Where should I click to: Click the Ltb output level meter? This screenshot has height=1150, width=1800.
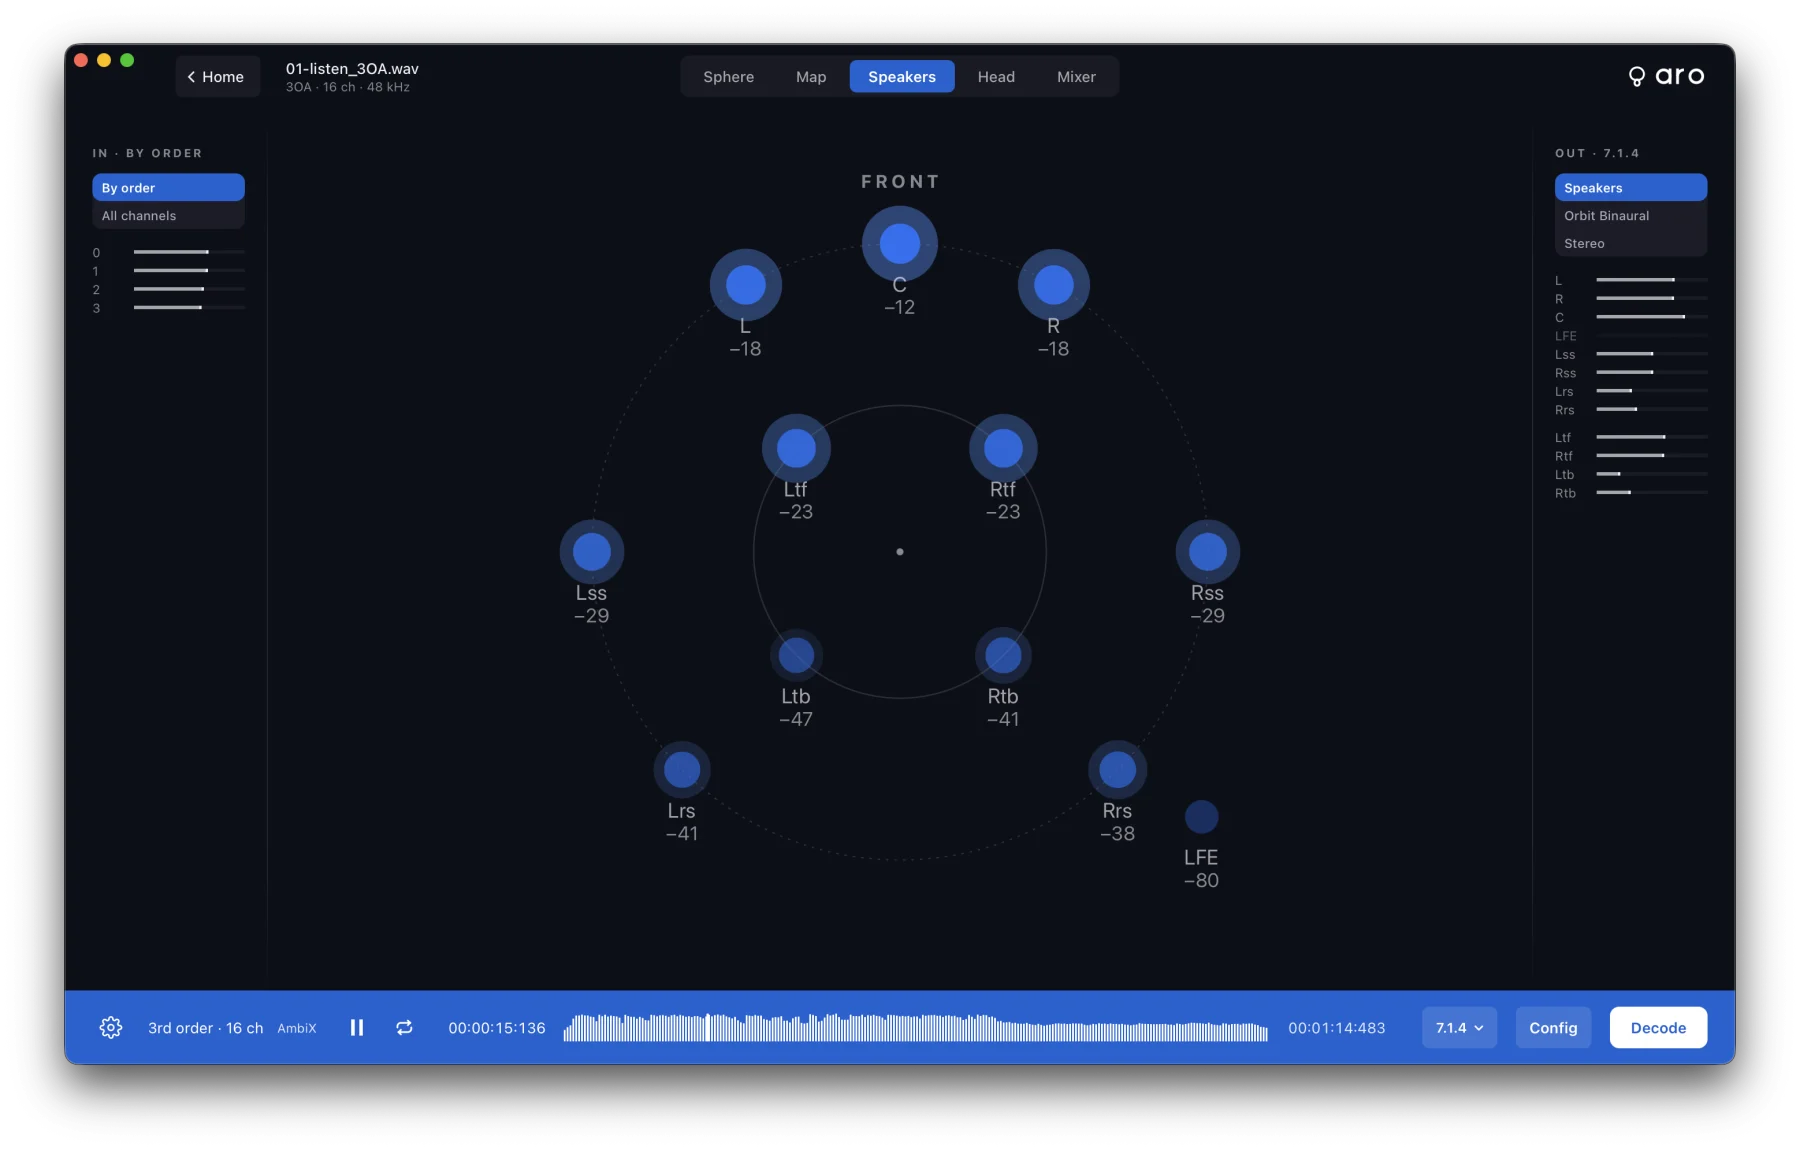tap(1651, 474)
